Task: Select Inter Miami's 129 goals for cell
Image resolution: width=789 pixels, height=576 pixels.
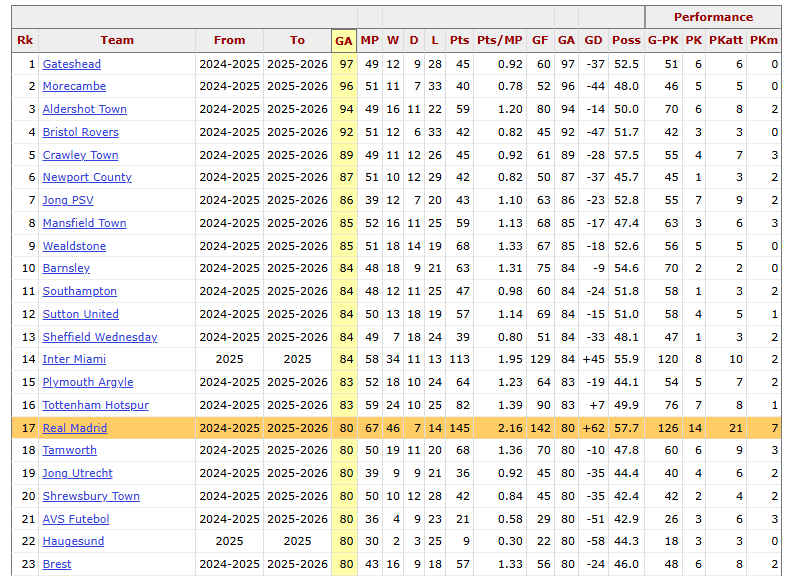Action: tap(540, 360)
